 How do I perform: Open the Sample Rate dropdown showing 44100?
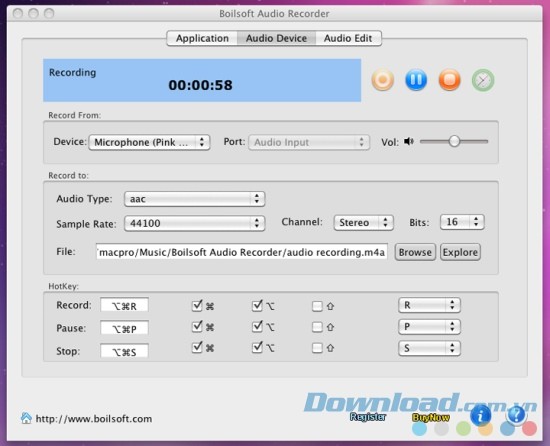click(x=195, y=223)
